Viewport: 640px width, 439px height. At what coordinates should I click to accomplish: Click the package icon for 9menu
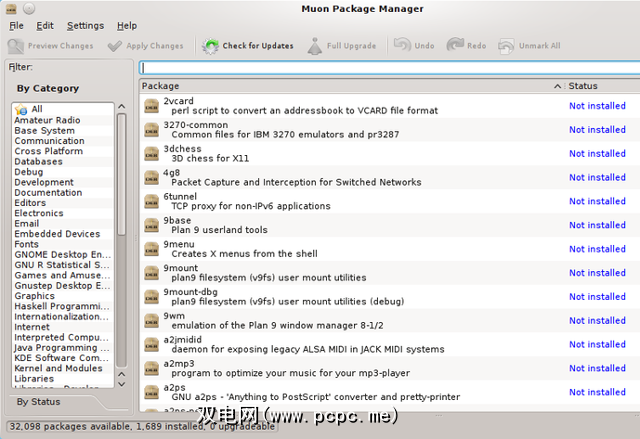[x=151, y=249]
